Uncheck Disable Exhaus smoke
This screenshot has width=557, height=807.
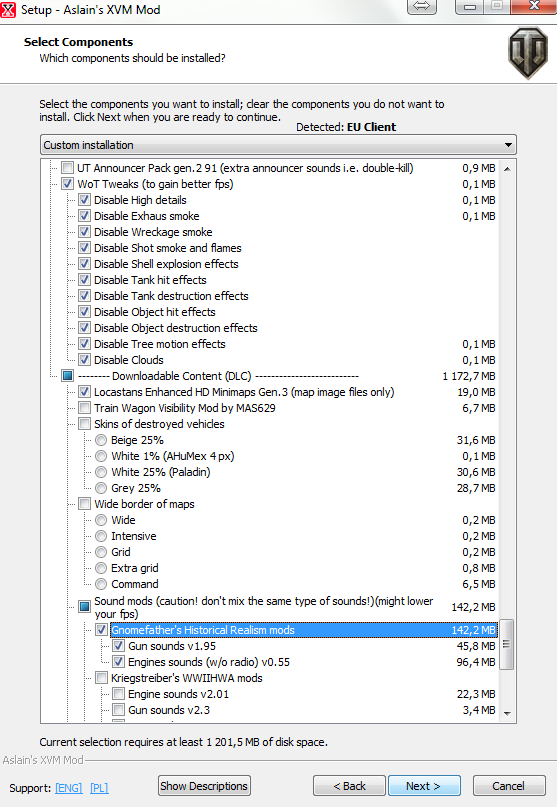point(84,216)
